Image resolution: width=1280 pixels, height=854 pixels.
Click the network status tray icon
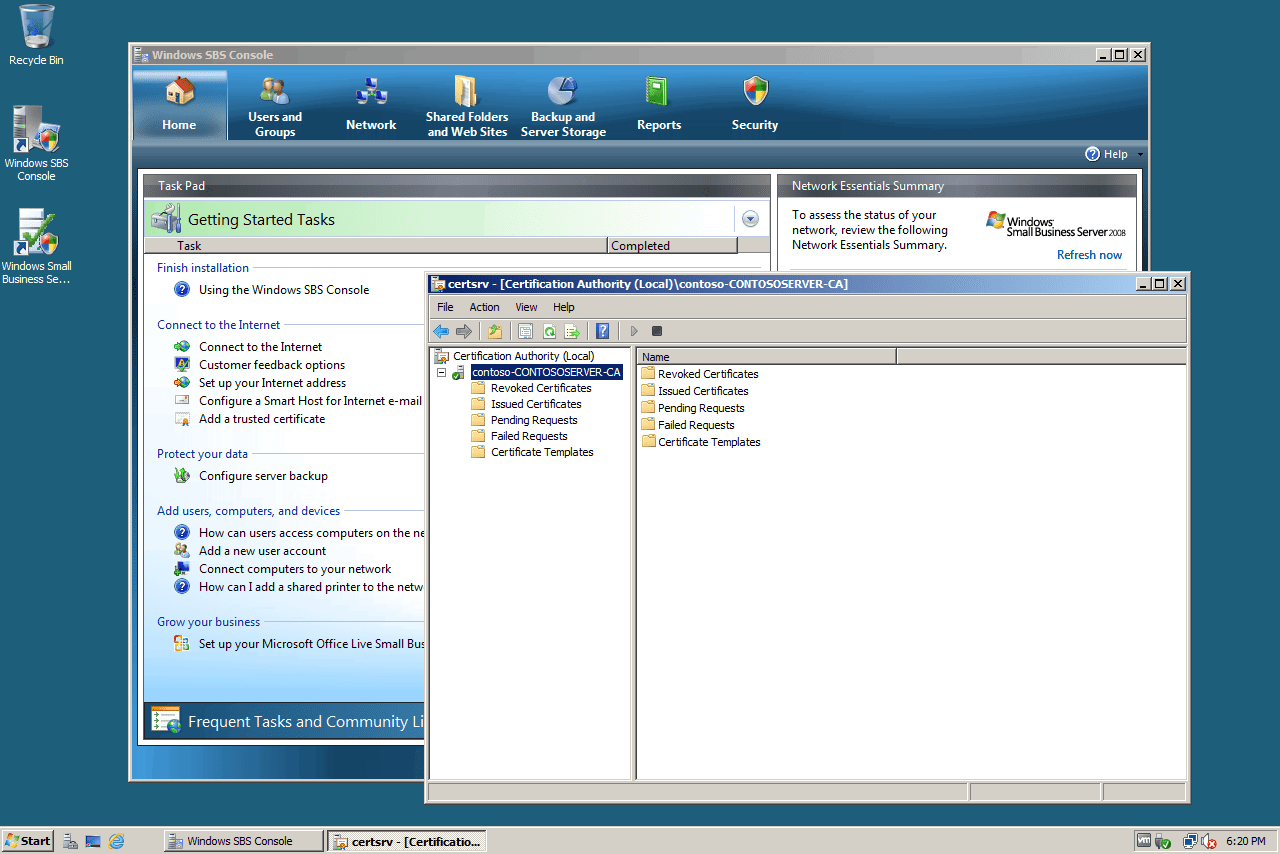coord(1189,841)
